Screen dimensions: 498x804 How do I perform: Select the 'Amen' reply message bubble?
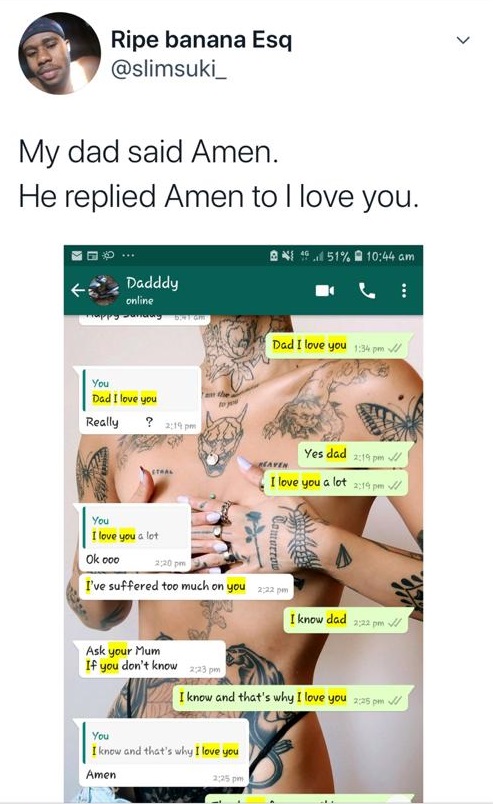[x=163, y=753]
